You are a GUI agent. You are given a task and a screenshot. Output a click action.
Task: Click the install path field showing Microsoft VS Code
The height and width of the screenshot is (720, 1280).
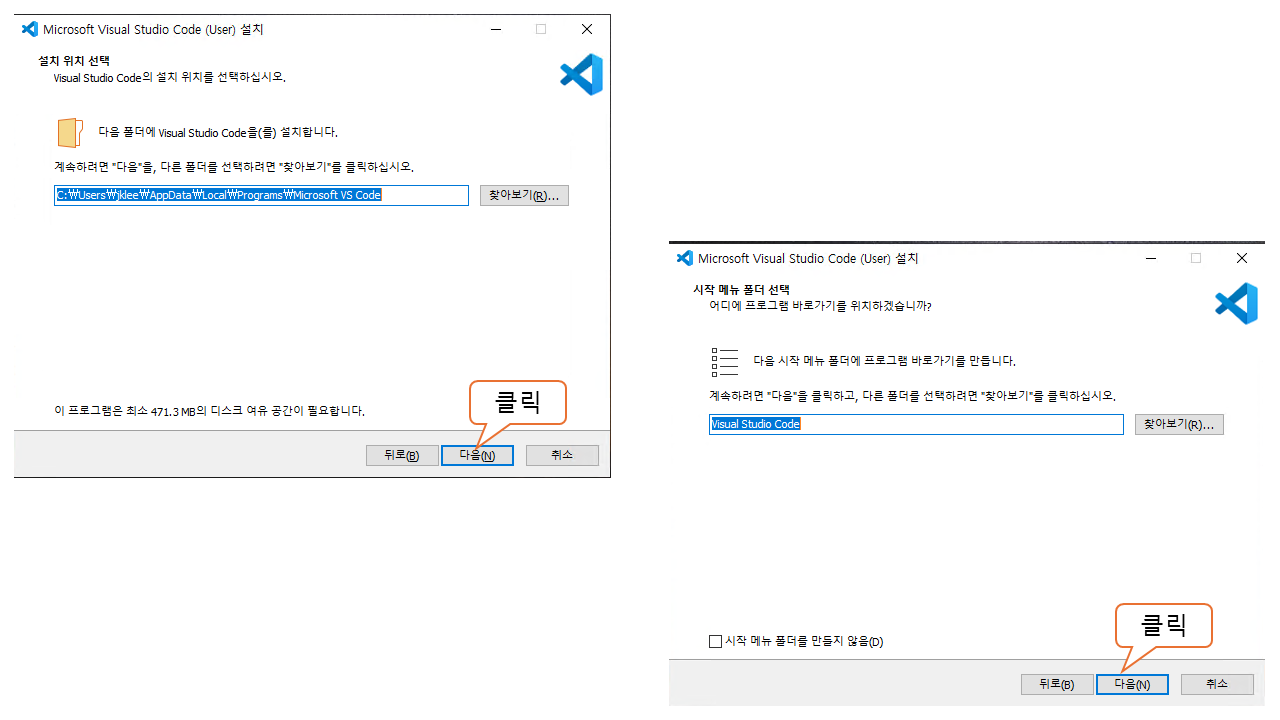[x=261, y=195]
